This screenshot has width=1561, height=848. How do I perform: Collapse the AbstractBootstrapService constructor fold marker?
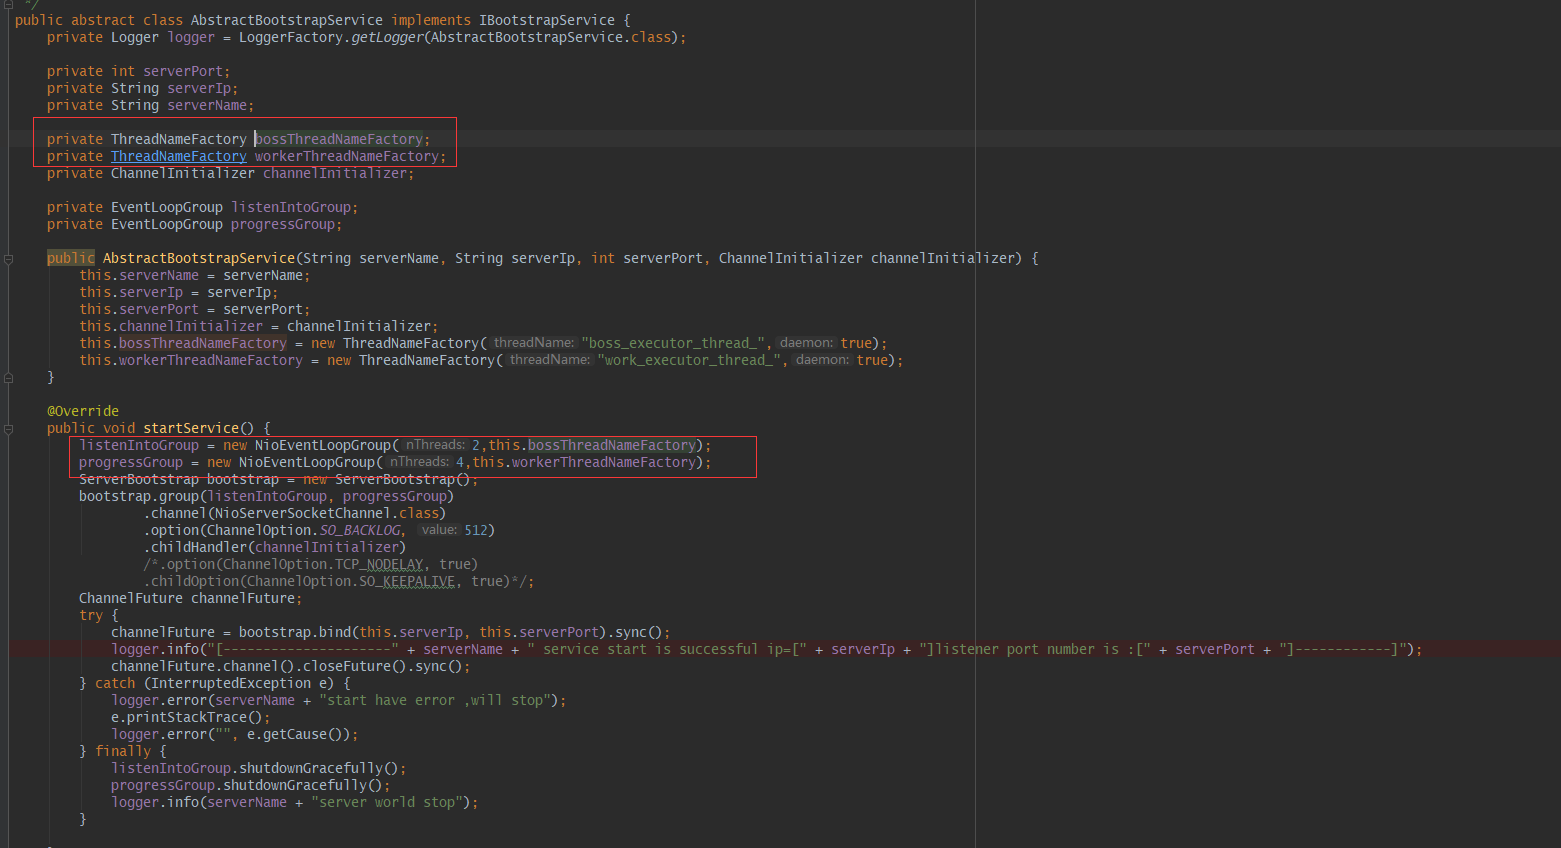(8, 259)
